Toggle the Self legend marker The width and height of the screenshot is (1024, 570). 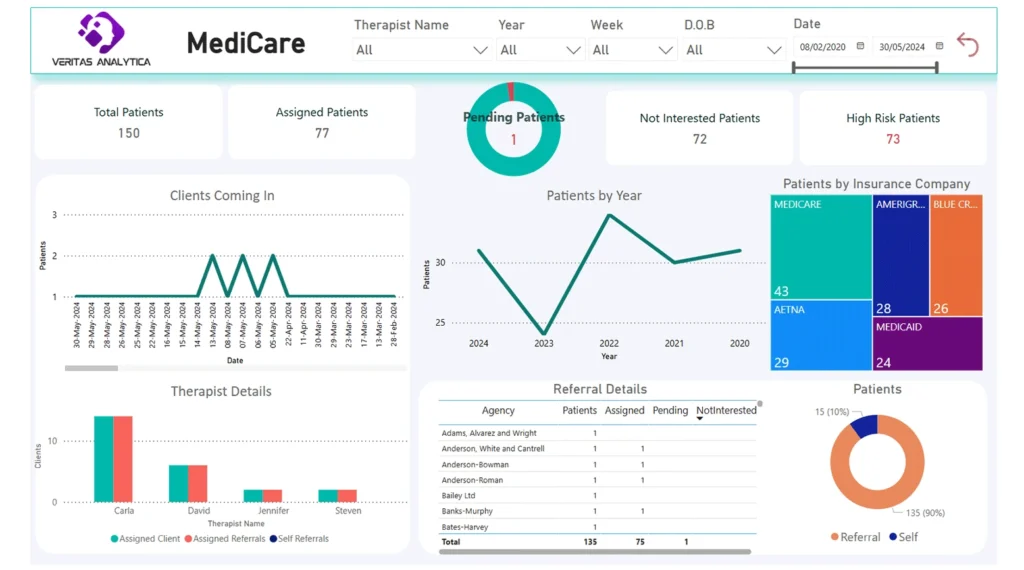tap(892, 537)
